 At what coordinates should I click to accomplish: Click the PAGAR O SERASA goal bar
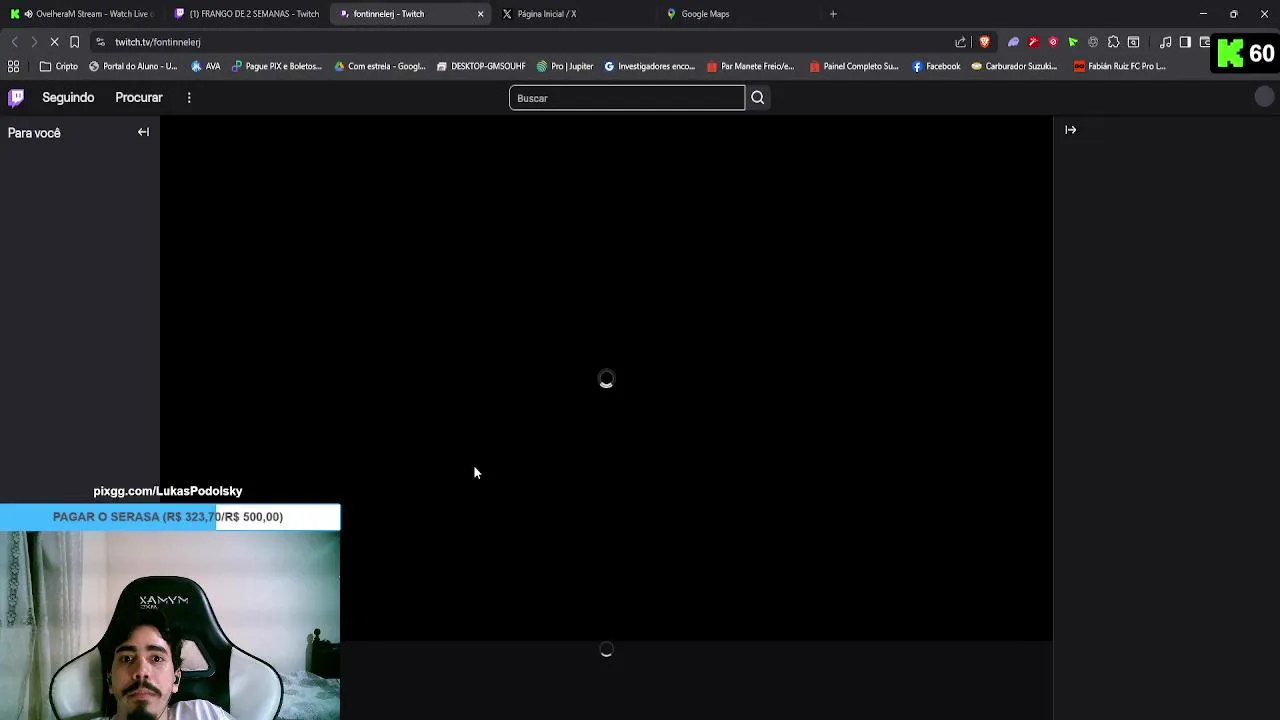170,517
